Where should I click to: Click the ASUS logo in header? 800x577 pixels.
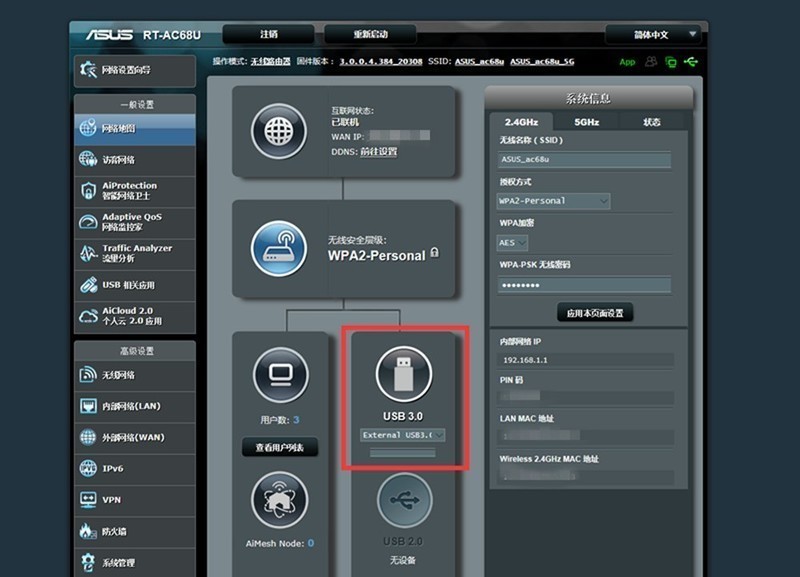pos(109,35)
